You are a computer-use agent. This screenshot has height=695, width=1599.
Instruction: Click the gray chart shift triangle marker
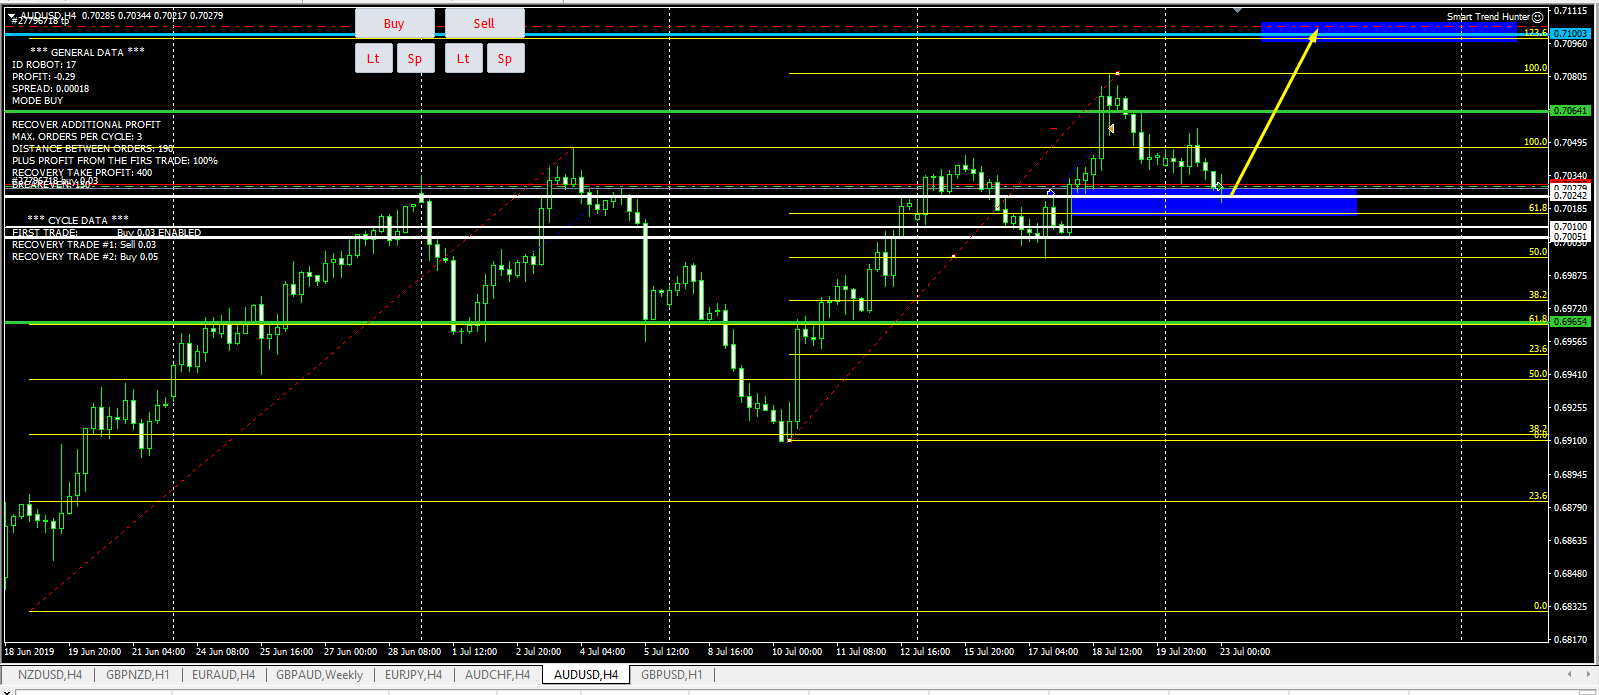pyautogui.click(x=1238, y=10)
